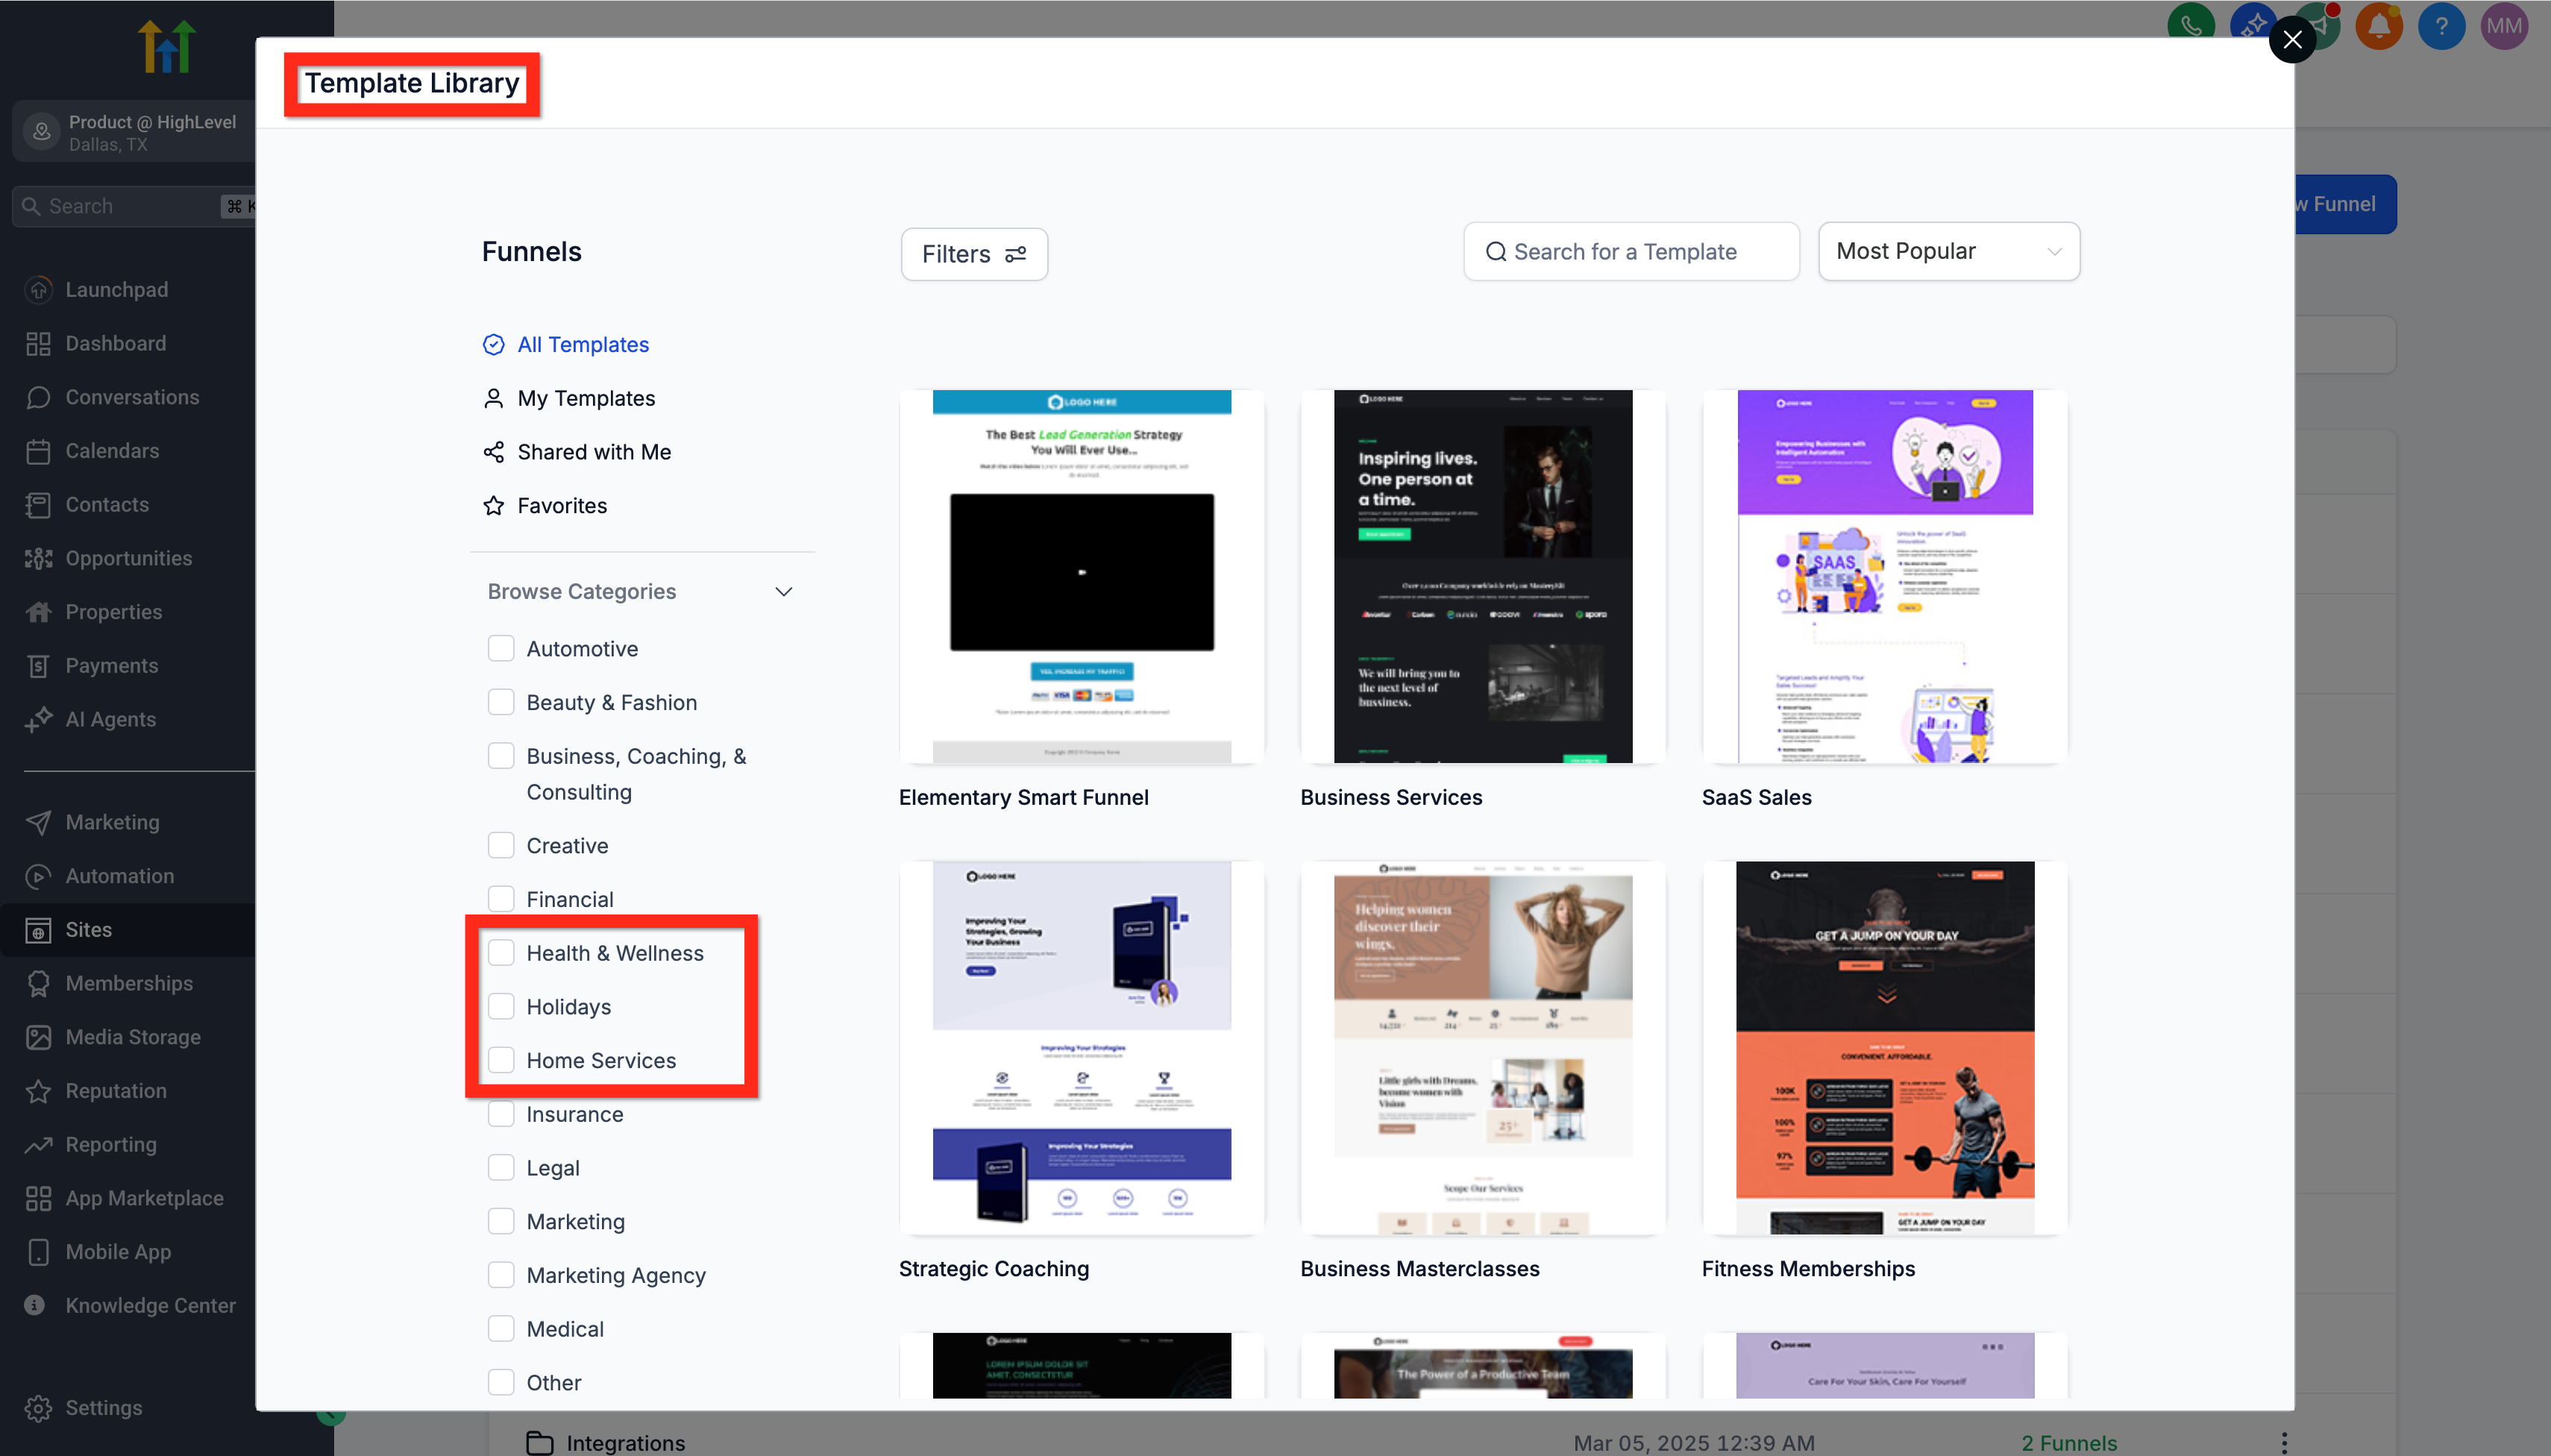
Task: Click the Reputation star icon in sidebar
Action: pos(38,1091)
